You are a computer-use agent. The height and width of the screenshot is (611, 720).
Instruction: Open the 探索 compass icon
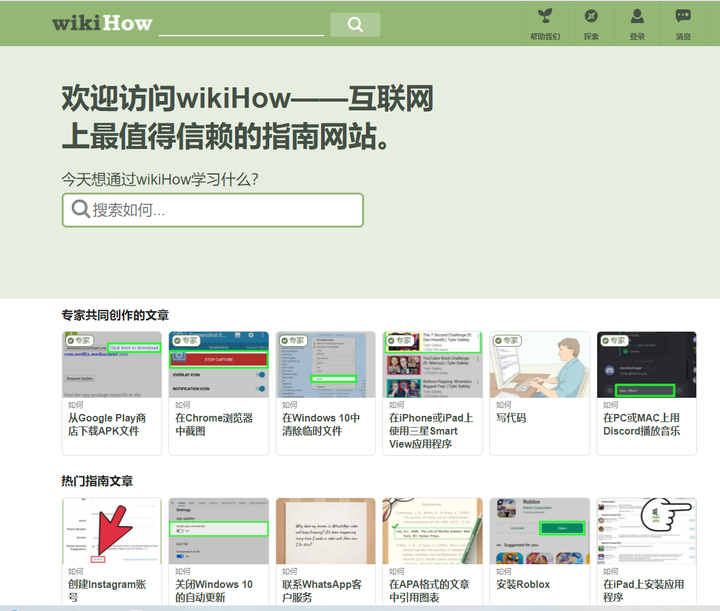coord(591,16)
